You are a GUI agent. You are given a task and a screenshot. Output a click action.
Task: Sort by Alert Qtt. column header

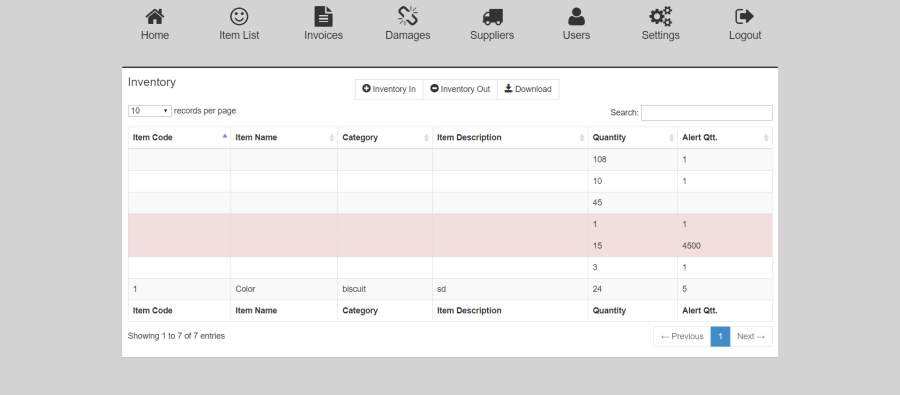pos(725,138)
